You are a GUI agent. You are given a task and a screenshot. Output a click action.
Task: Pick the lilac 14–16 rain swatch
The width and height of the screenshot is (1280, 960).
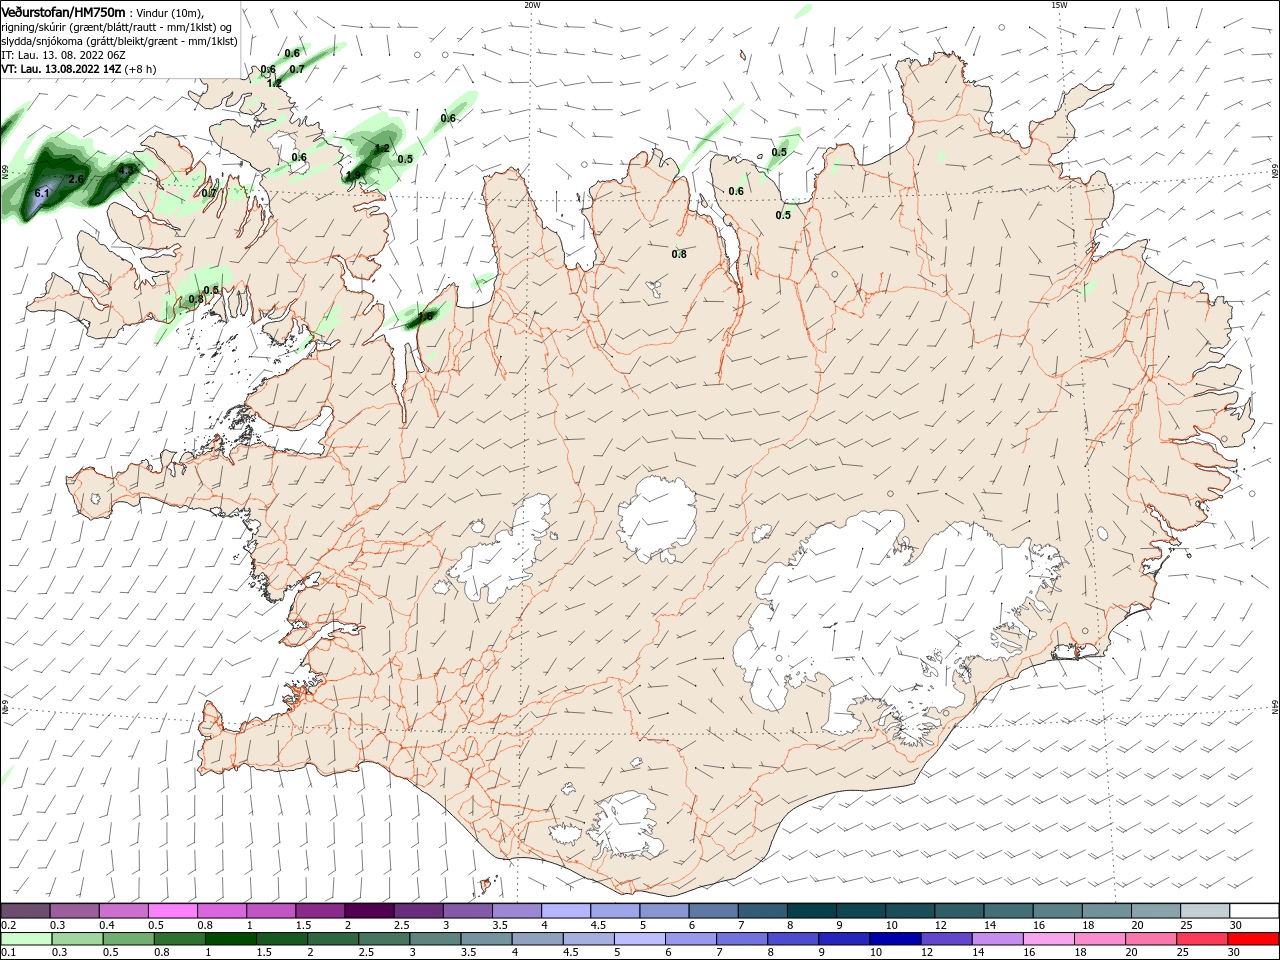[997, 939]
